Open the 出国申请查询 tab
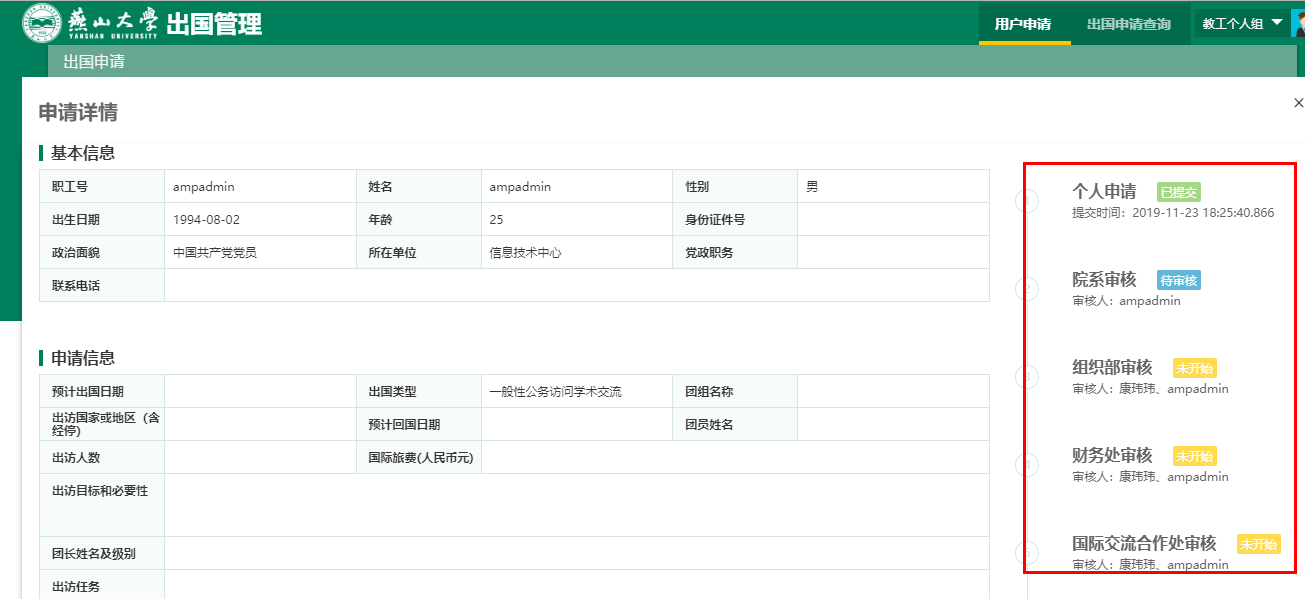The width and height of the screenshot is (1305, 599). pyautogui.click(x=1128, y=23)
